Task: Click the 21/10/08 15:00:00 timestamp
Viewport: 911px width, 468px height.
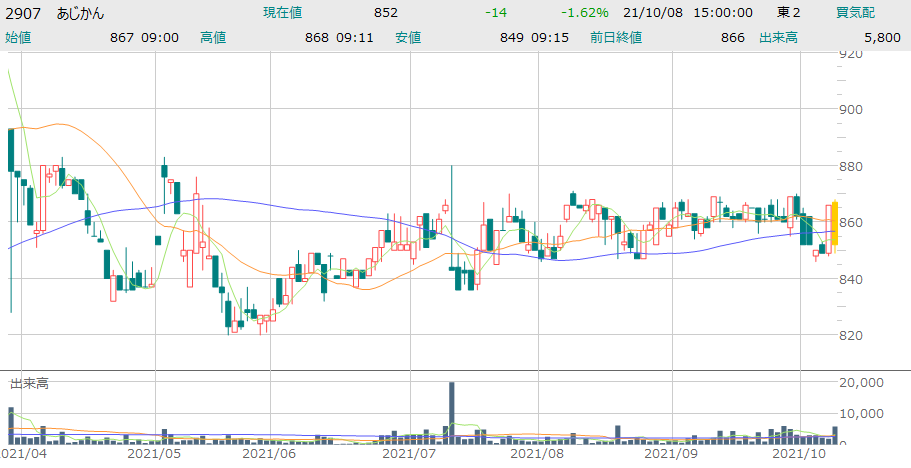Action: point(688,13)
